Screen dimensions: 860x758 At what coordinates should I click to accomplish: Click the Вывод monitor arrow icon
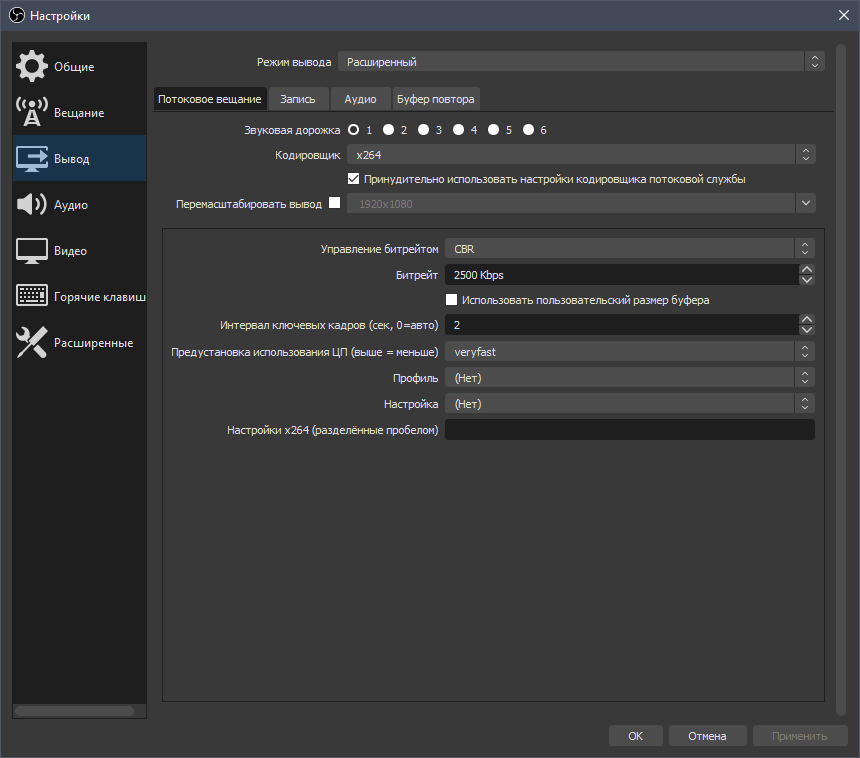click(x=32, y=158)
